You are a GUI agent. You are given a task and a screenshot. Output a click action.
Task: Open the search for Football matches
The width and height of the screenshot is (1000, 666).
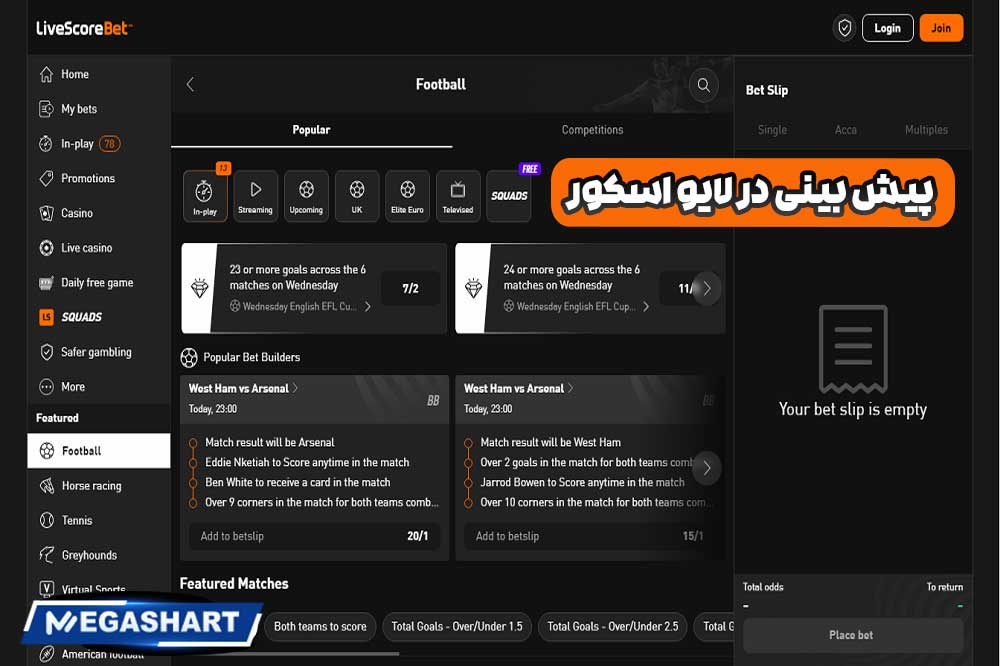(703, 85)
